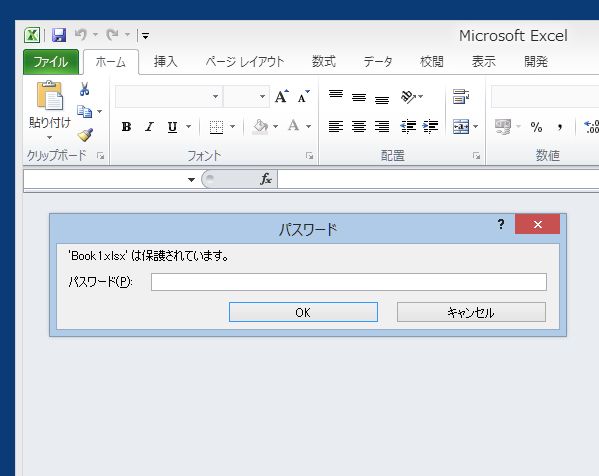This screenshot has height=476, width=599.
Task: Switch to the 挿入 tab
Action: coord(165,62)
